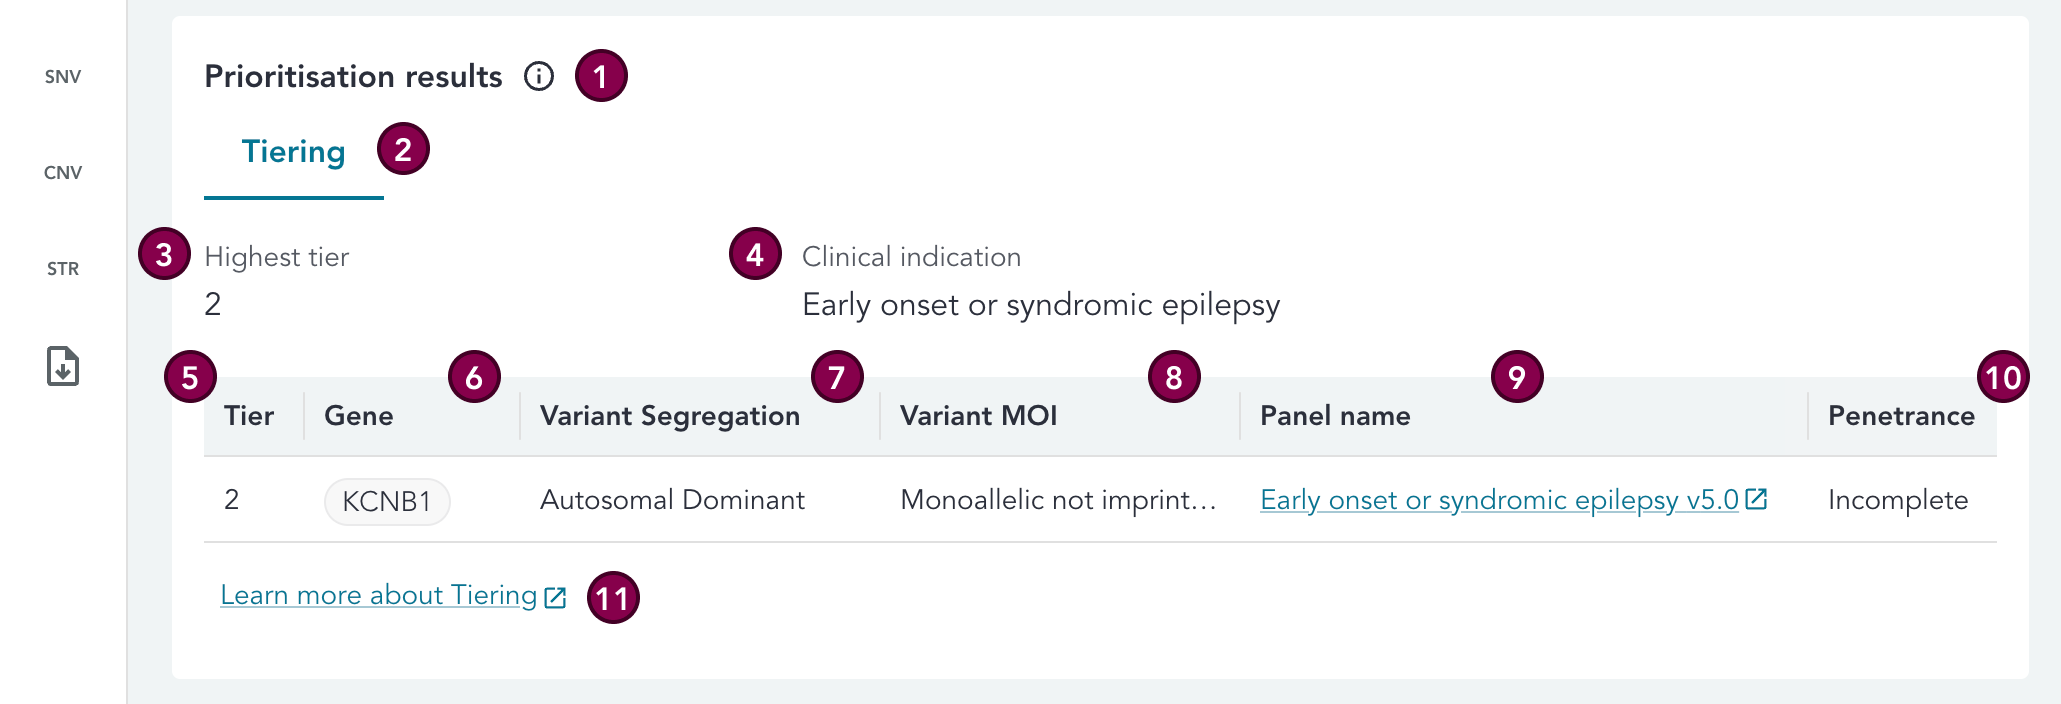Open the download report icon in sidebar
Viewport: 2061px width, 704px height.
click(63, 366)
